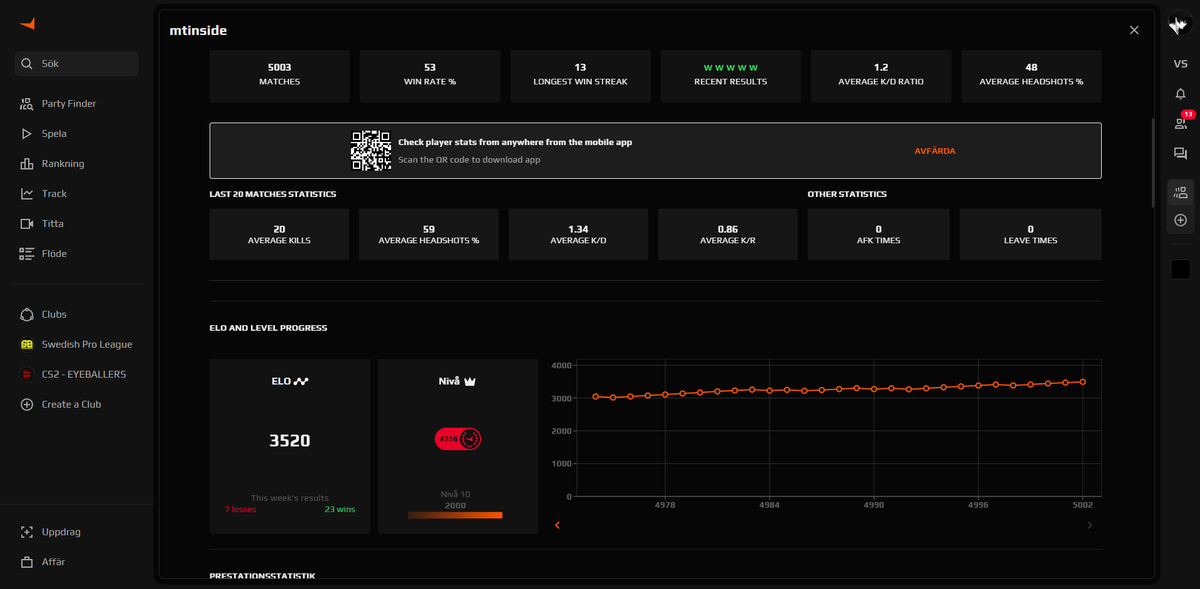Open the notifications bell
Image resolution: width=1200 pixels, height=589 pixels.
click(x=1180, y=94)
